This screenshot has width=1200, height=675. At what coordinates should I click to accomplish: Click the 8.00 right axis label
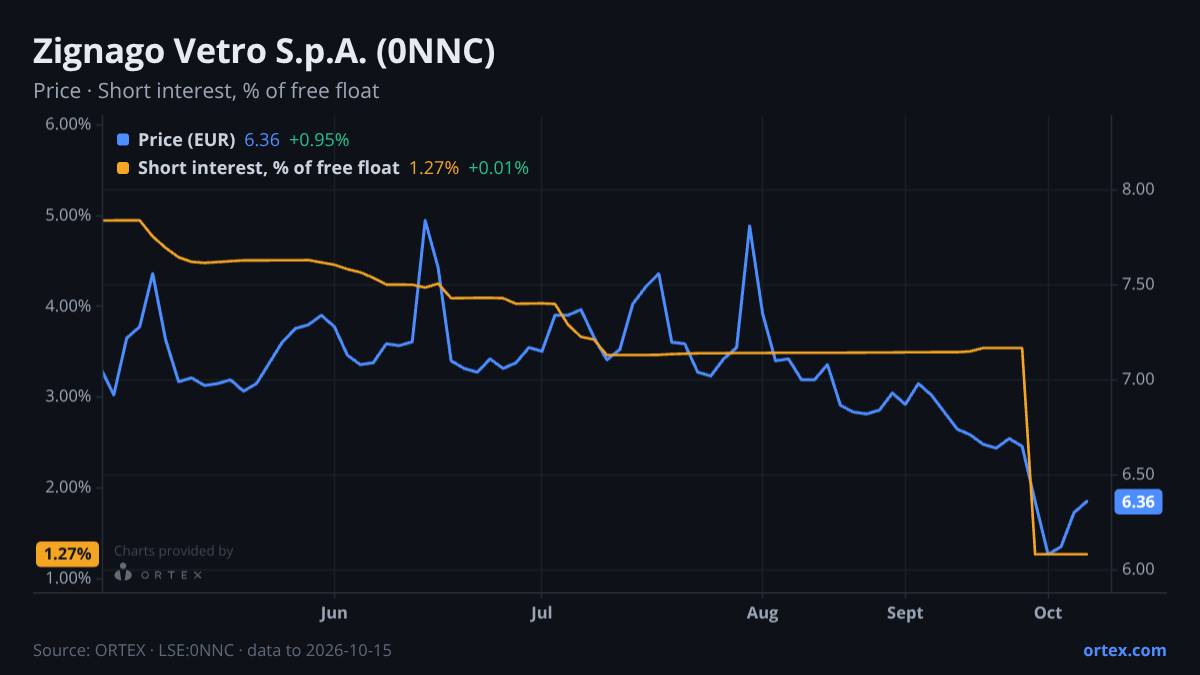tap(1138, 189)
